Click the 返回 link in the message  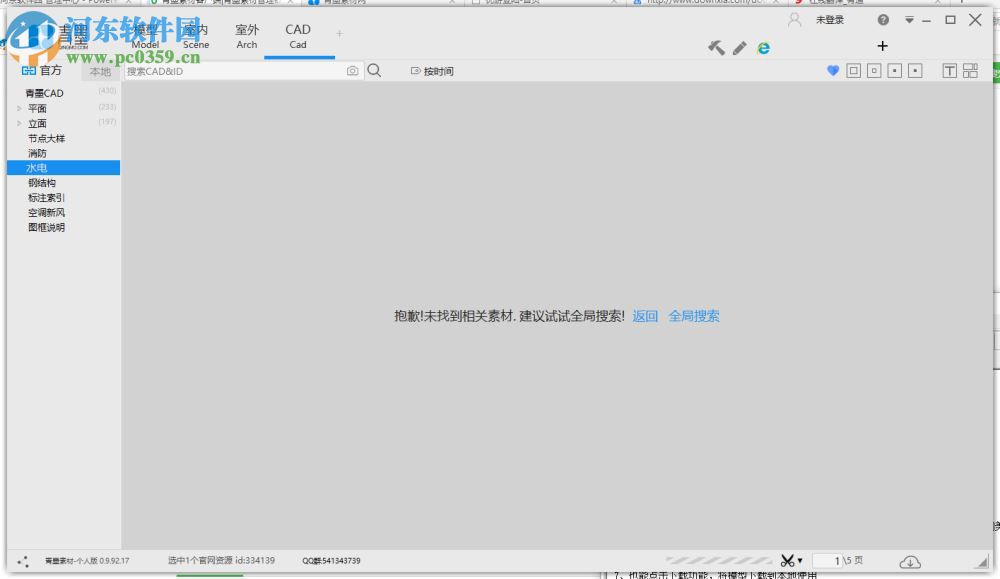click(645, 315)
